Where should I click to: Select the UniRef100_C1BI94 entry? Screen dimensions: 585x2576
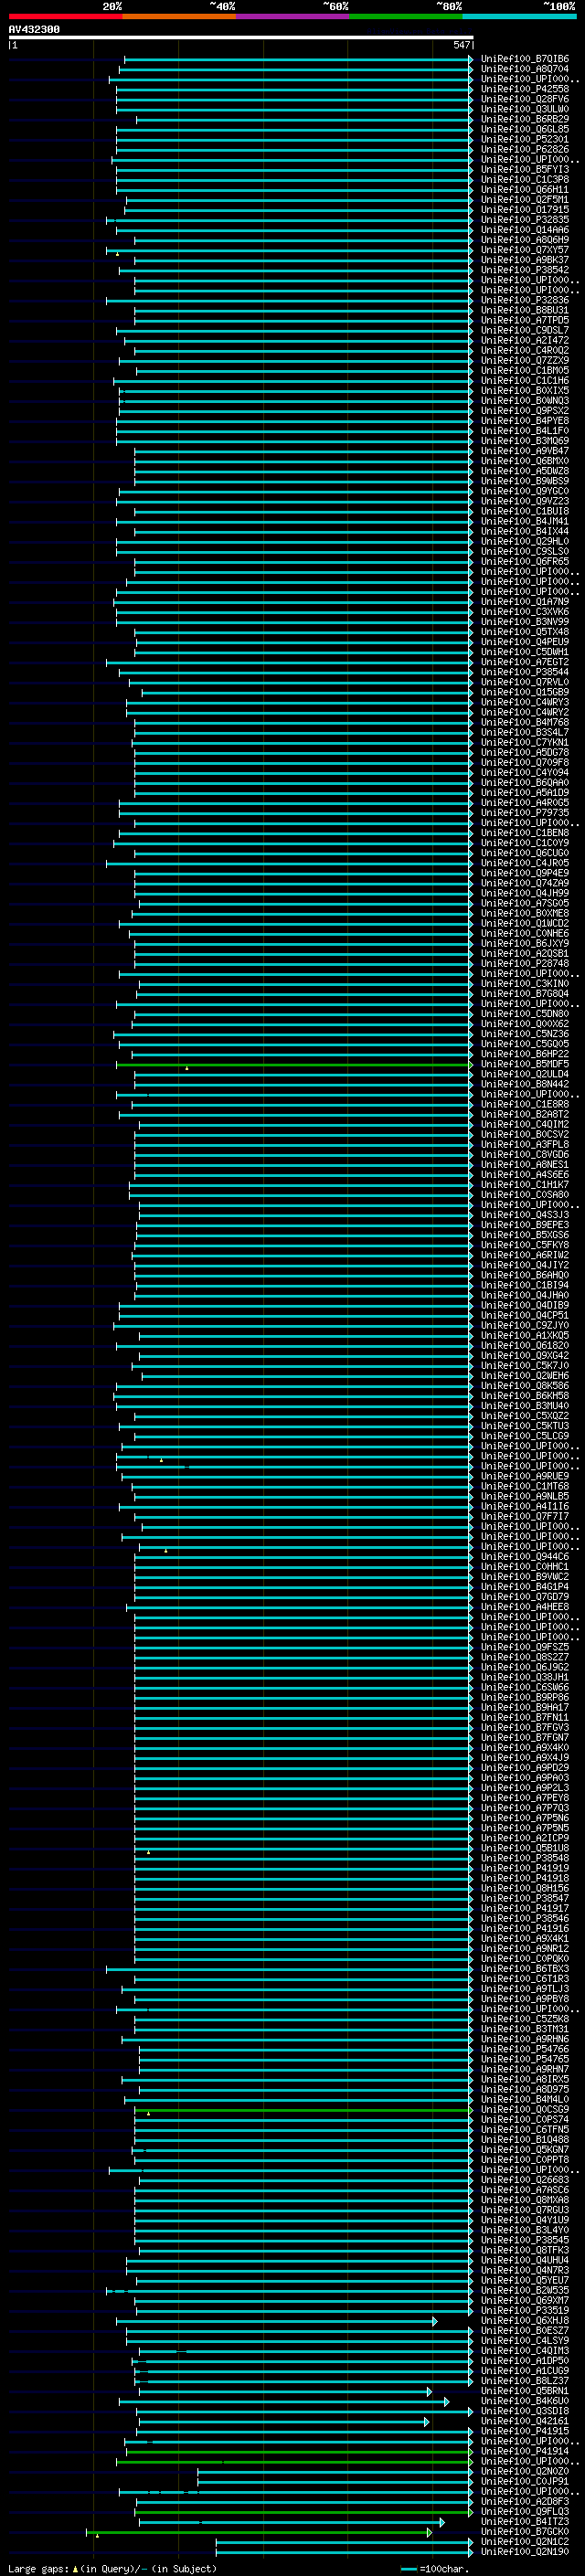tap(525, 1285)
